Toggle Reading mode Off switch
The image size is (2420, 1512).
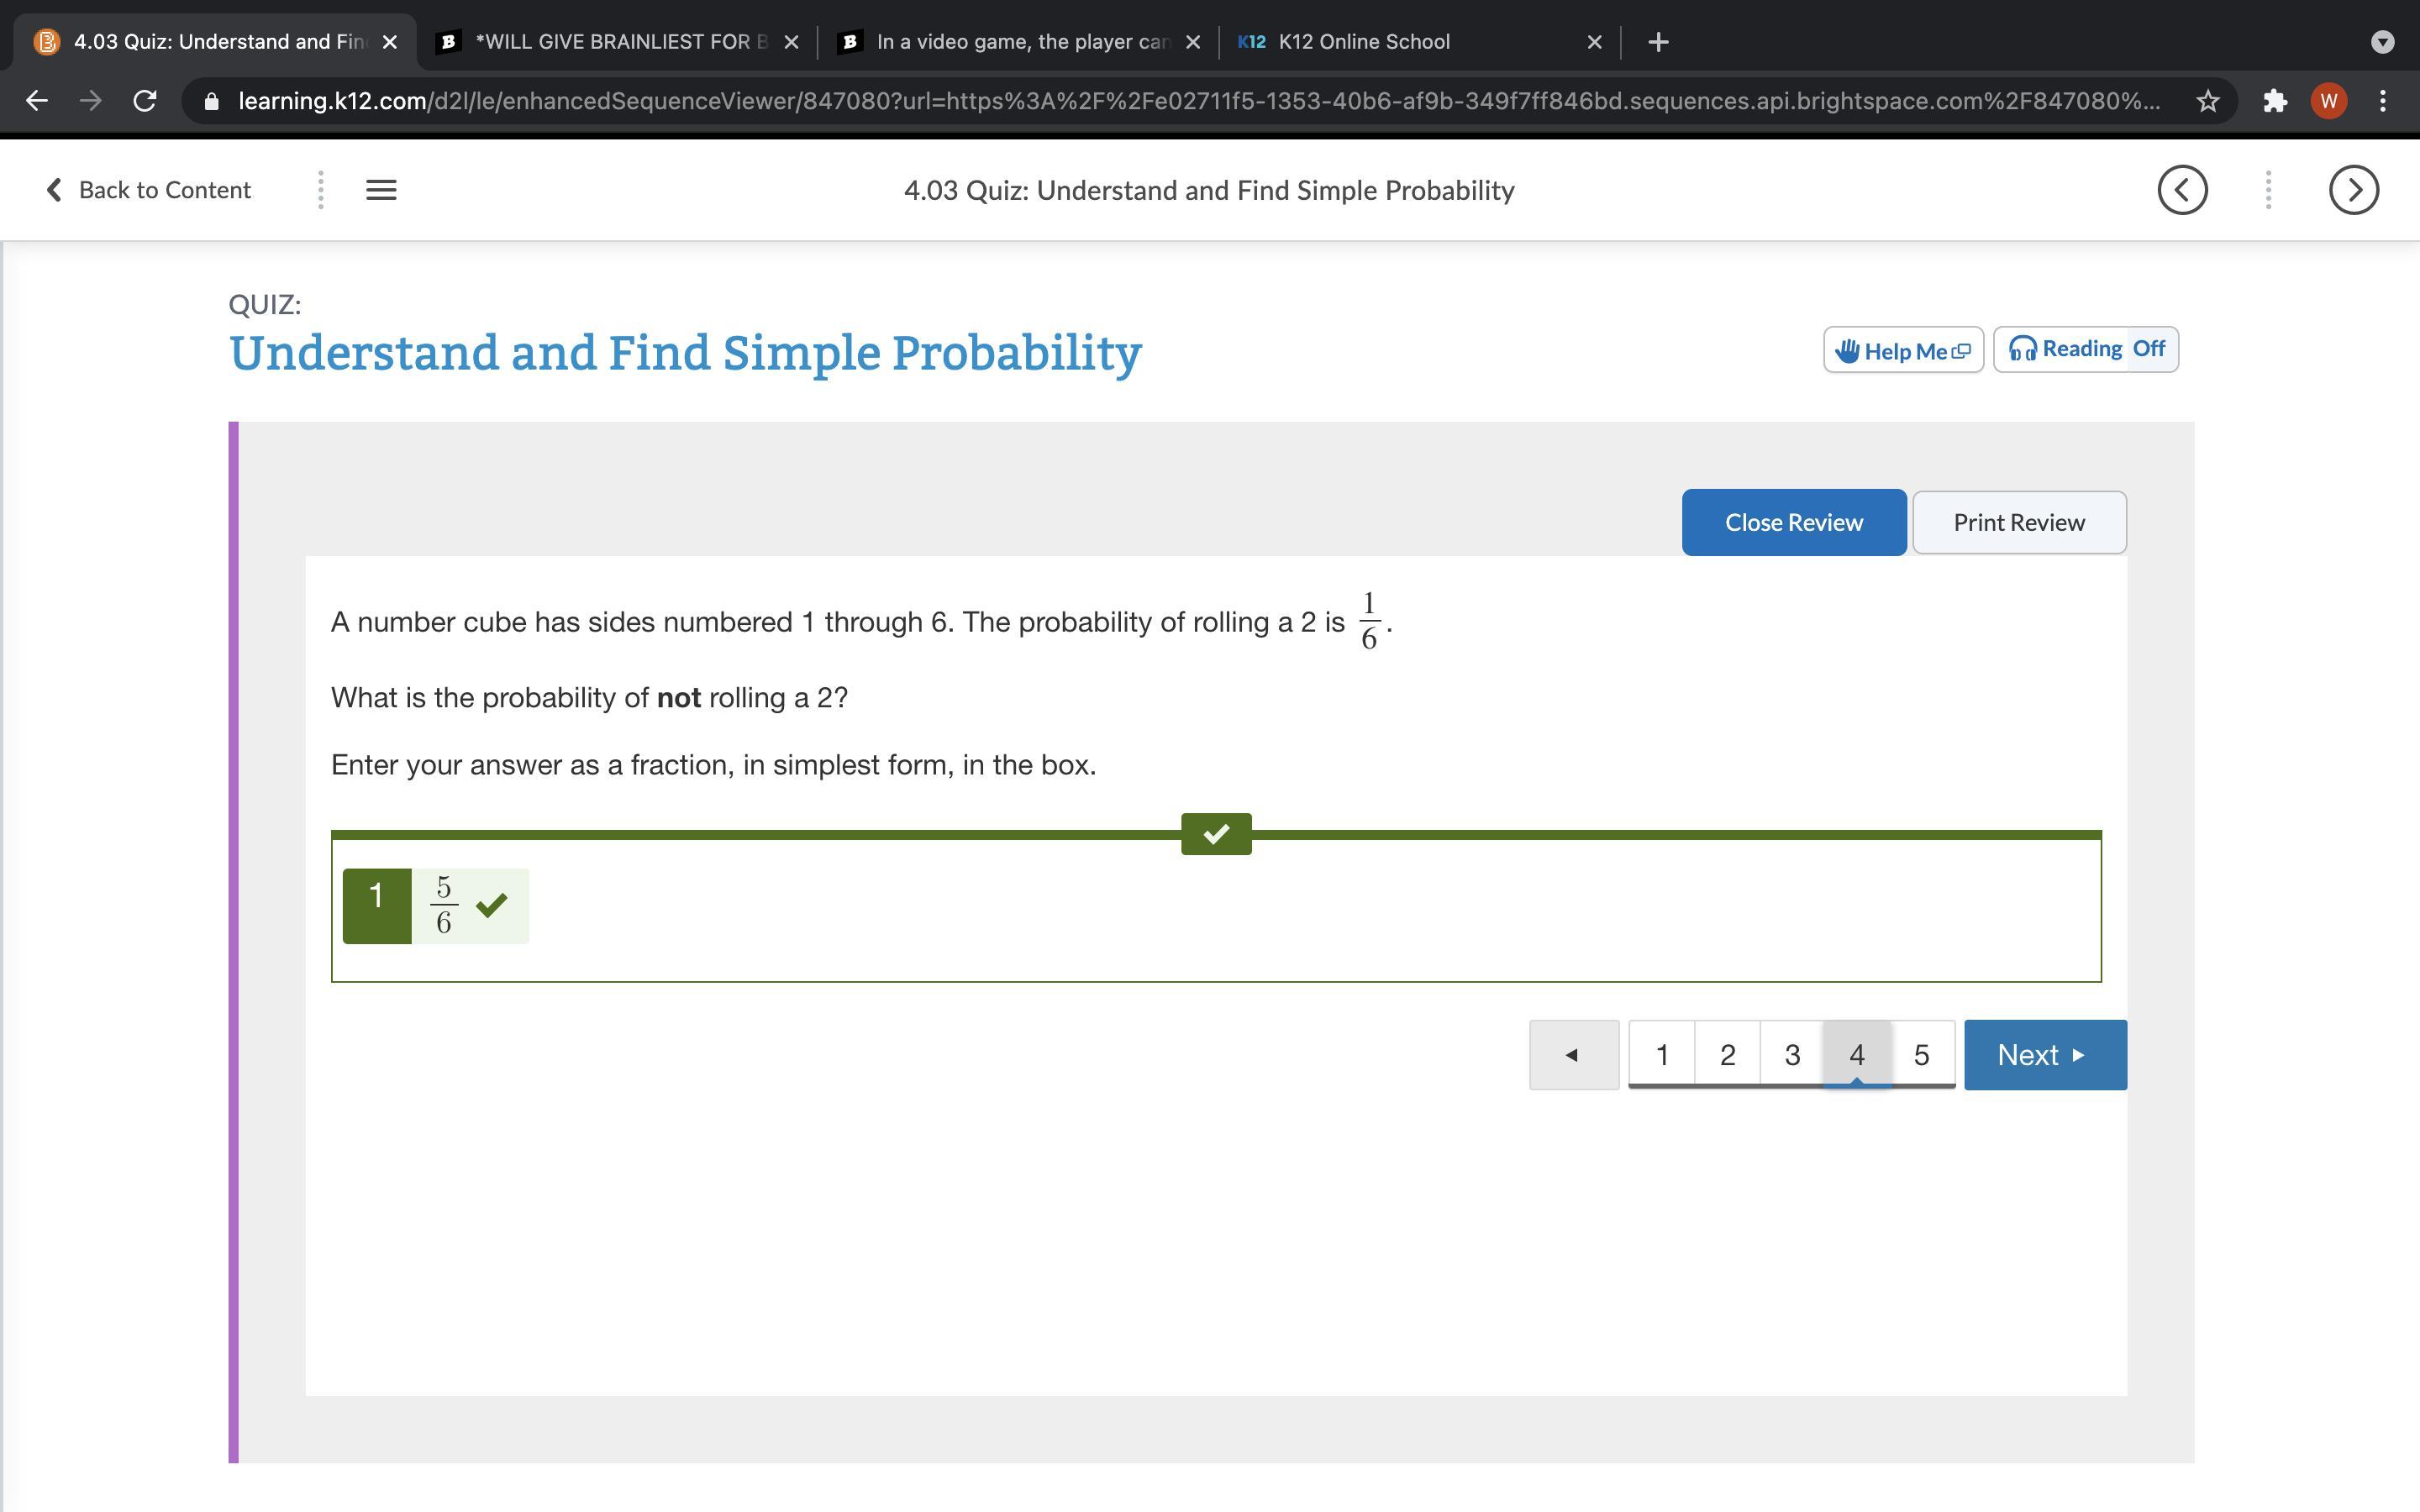coord(2148,349)
